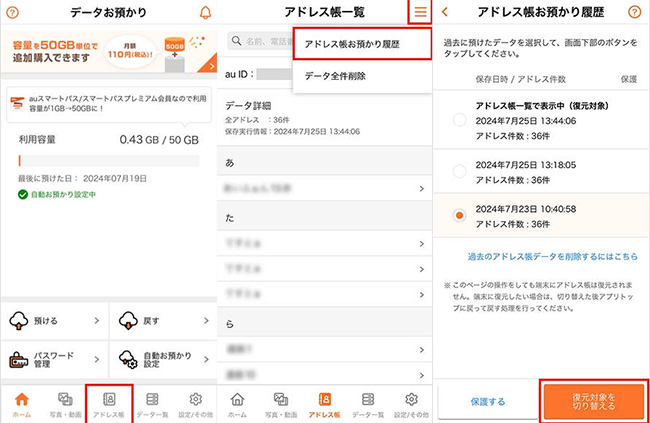
Task: Open the 50GB storage purchase banner
Action: [109, 52]
